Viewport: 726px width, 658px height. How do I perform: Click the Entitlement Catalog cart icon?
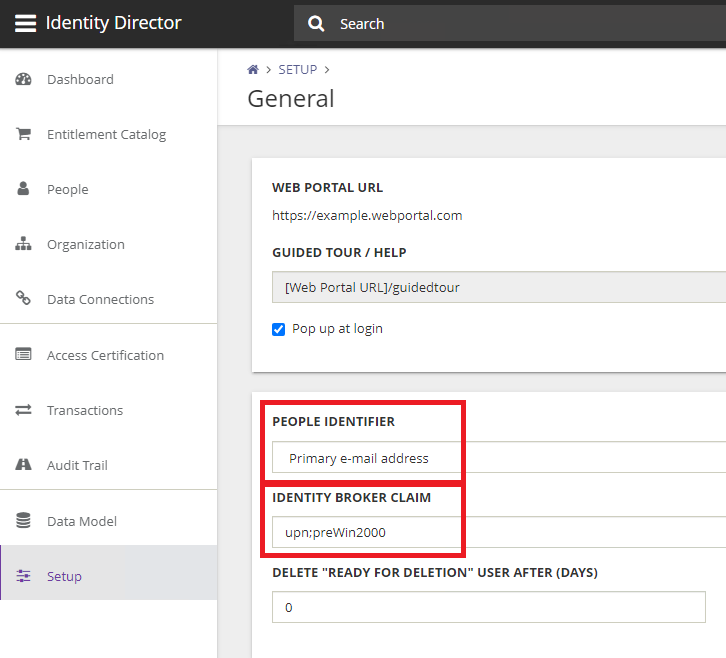[x=24, y=135]
